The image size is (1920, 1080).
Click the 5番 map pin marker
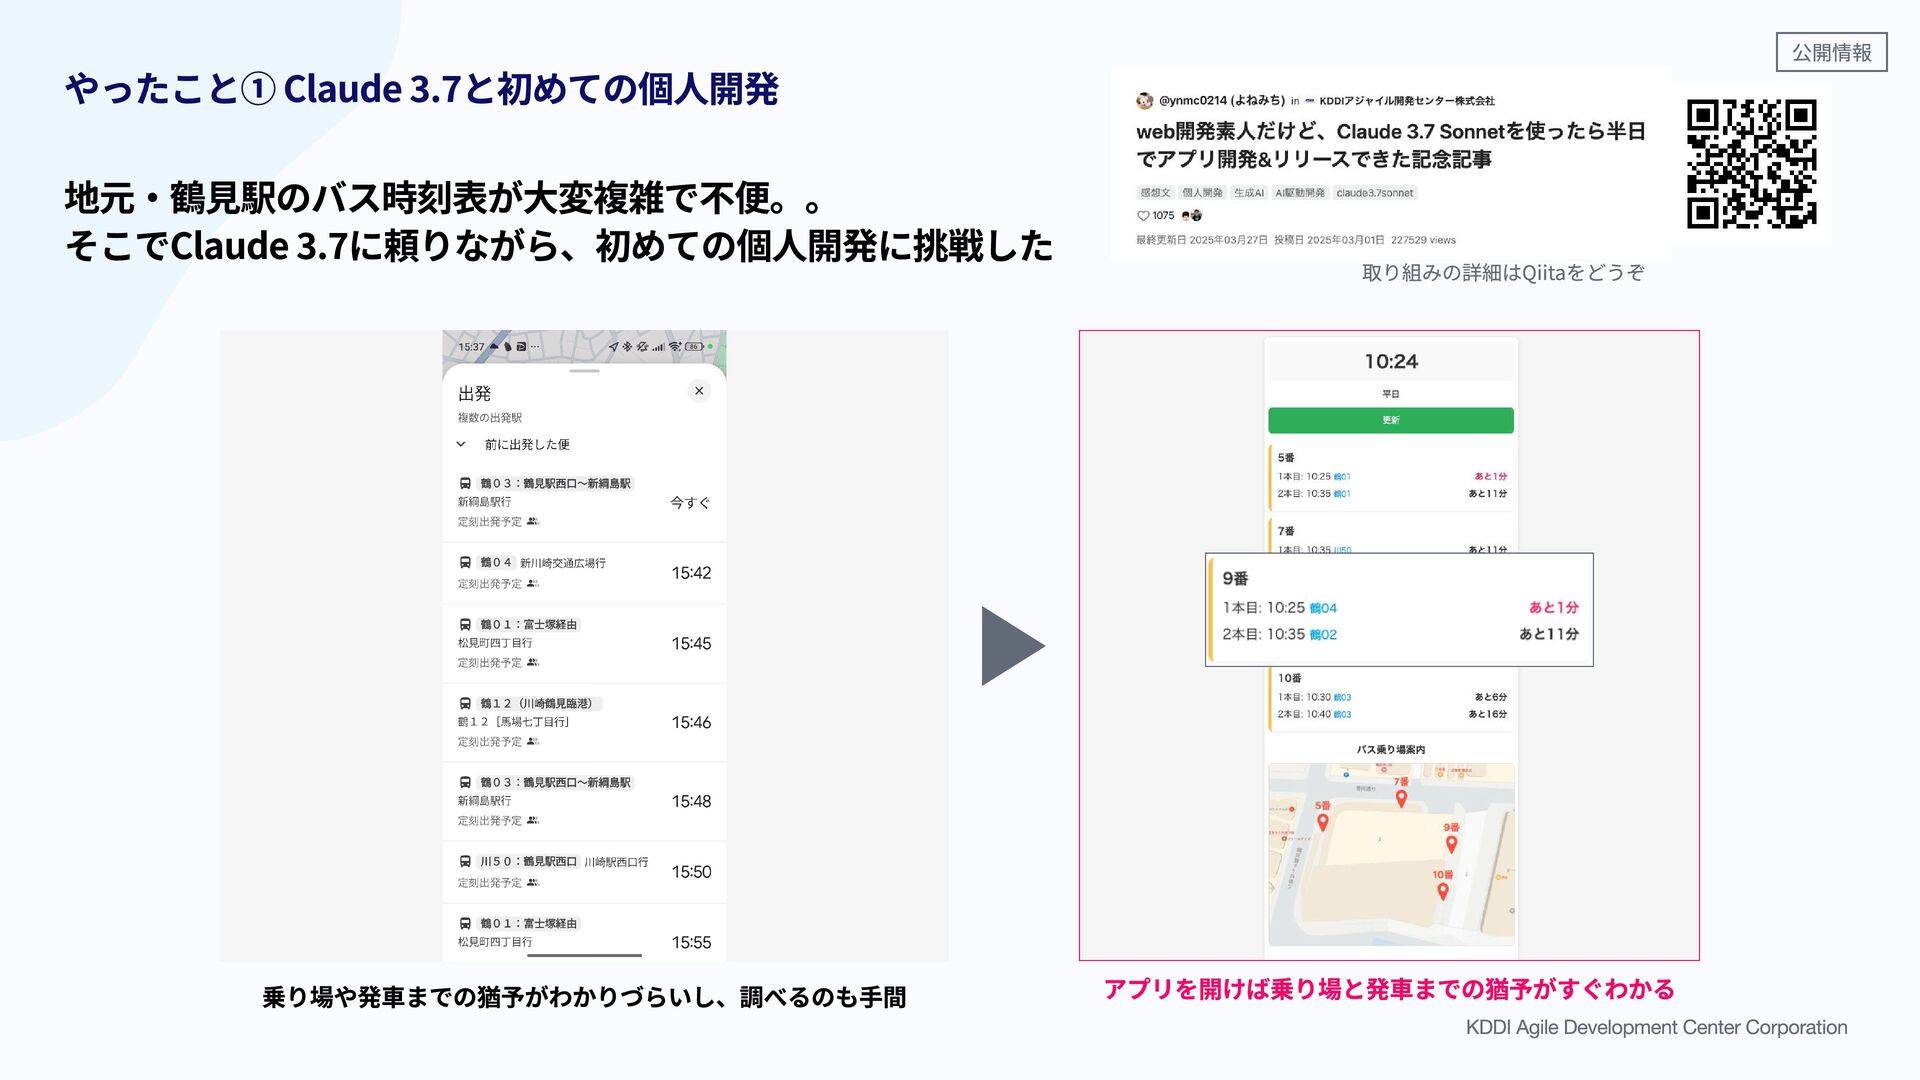click(x=1322, y=822)
